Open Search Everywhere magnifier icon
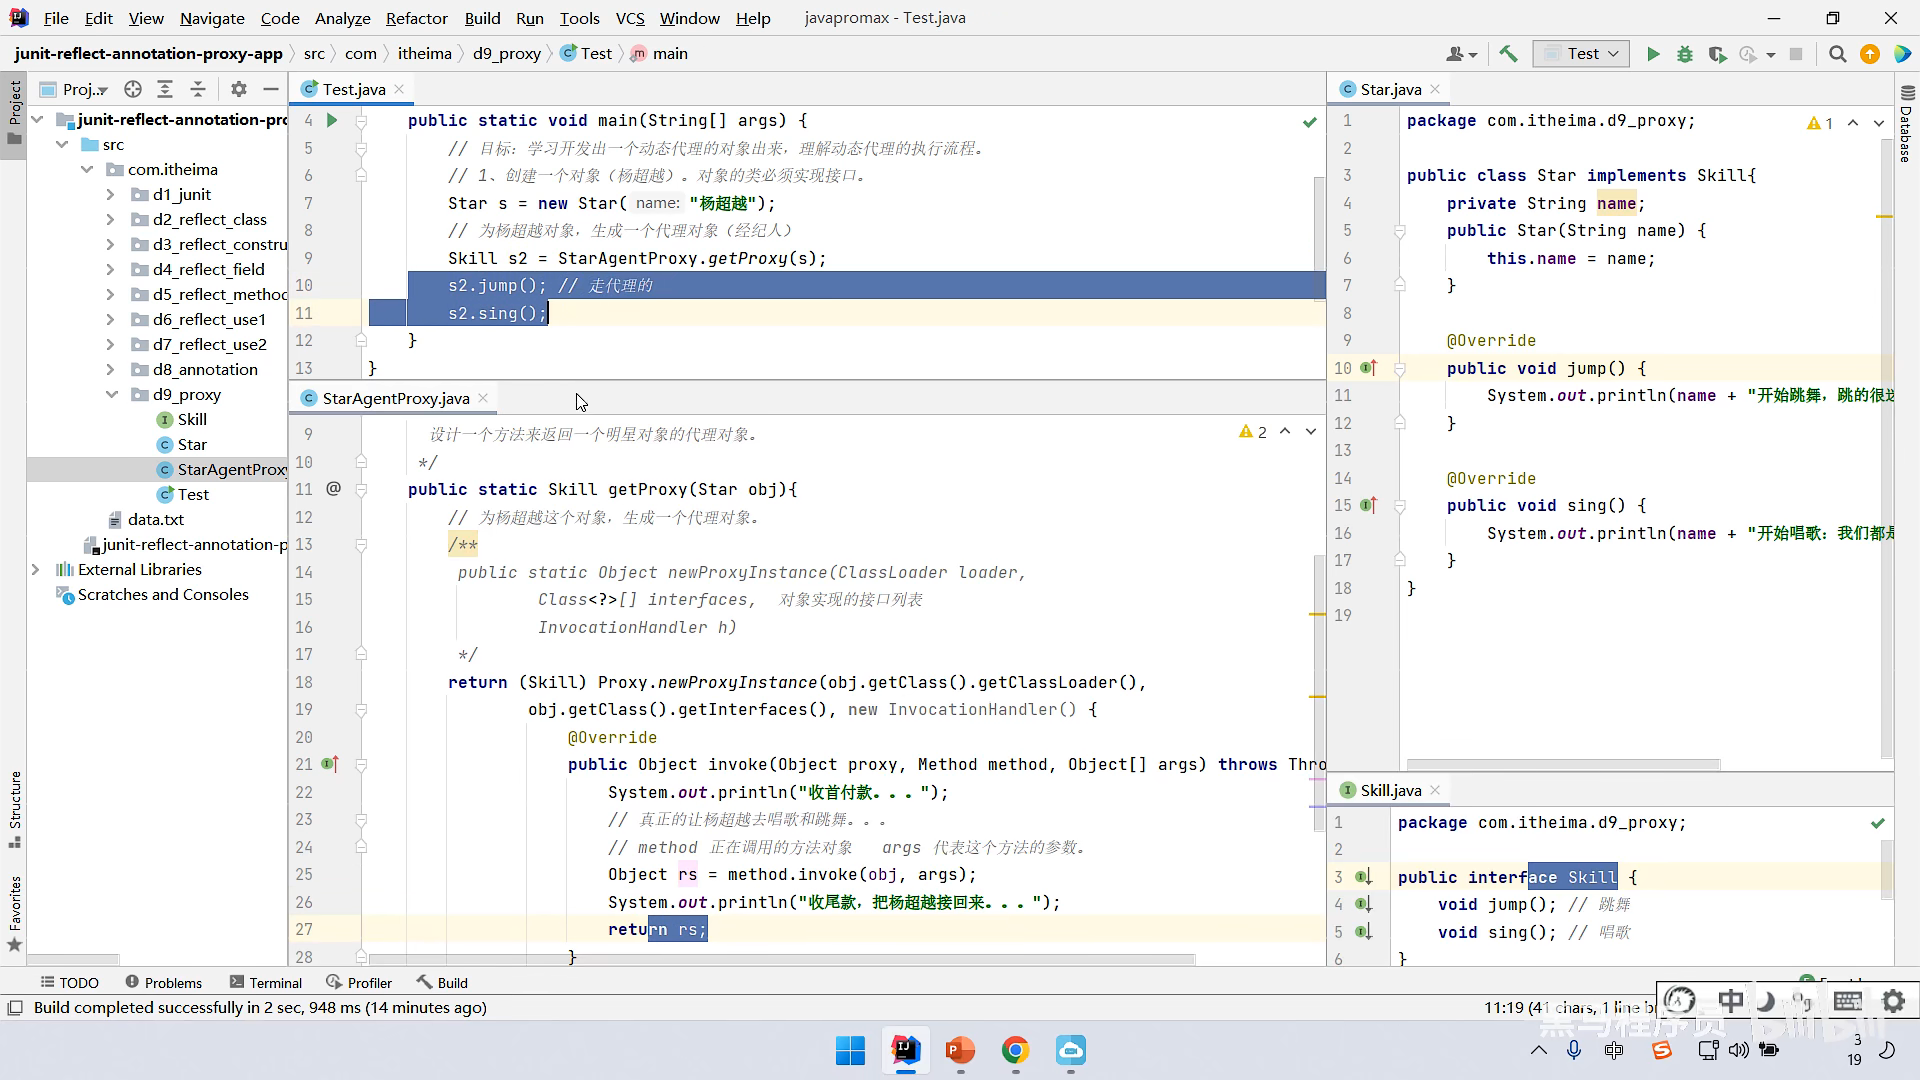Screen dimensions: 1920x1080 1837,54
